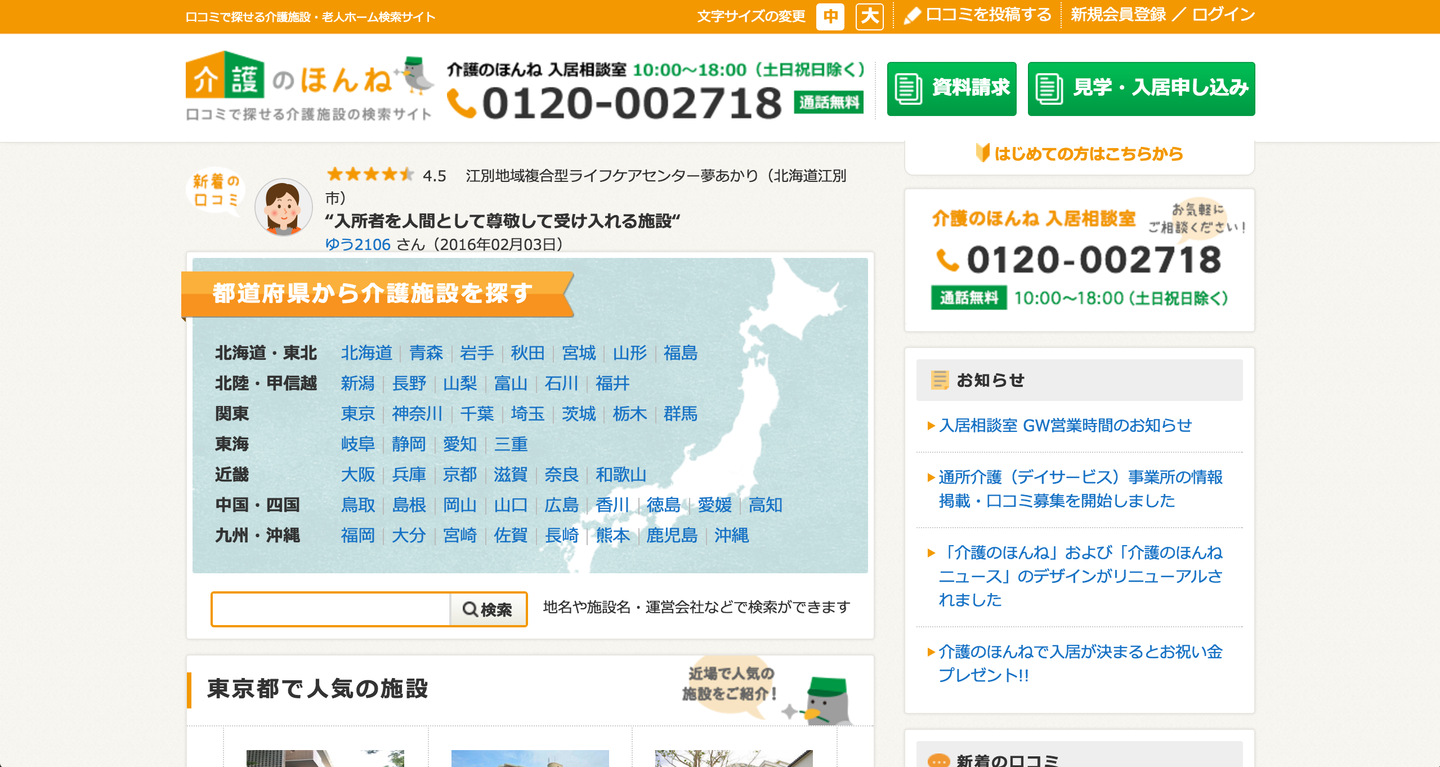This screenshot has height=767, width=1440.
Task: Click the pencil icon beside 口コミを投稿する
Action: tap(912, 16)
